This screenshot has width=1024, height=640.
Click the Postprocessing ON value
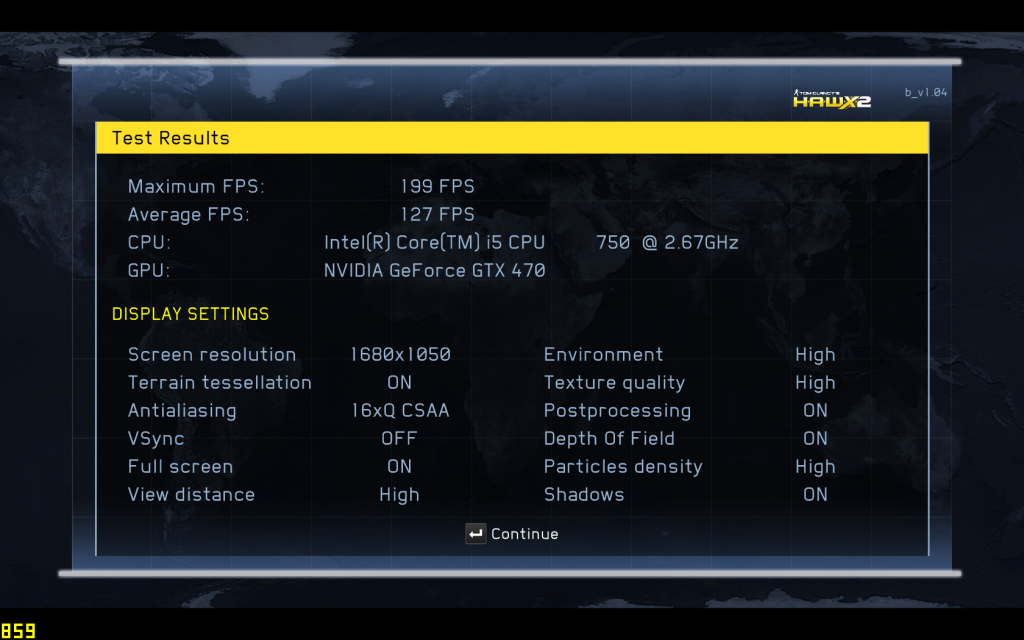pos(815,411)
